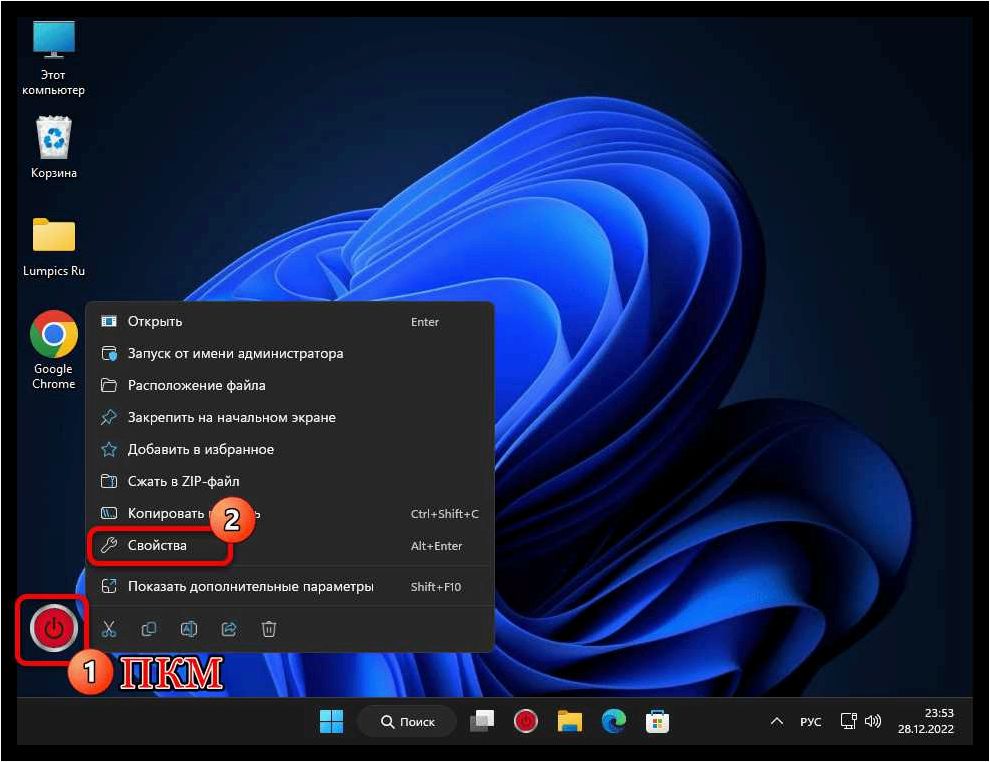
Task: Choose Открыть from the context menu
Action: (290, 321)
